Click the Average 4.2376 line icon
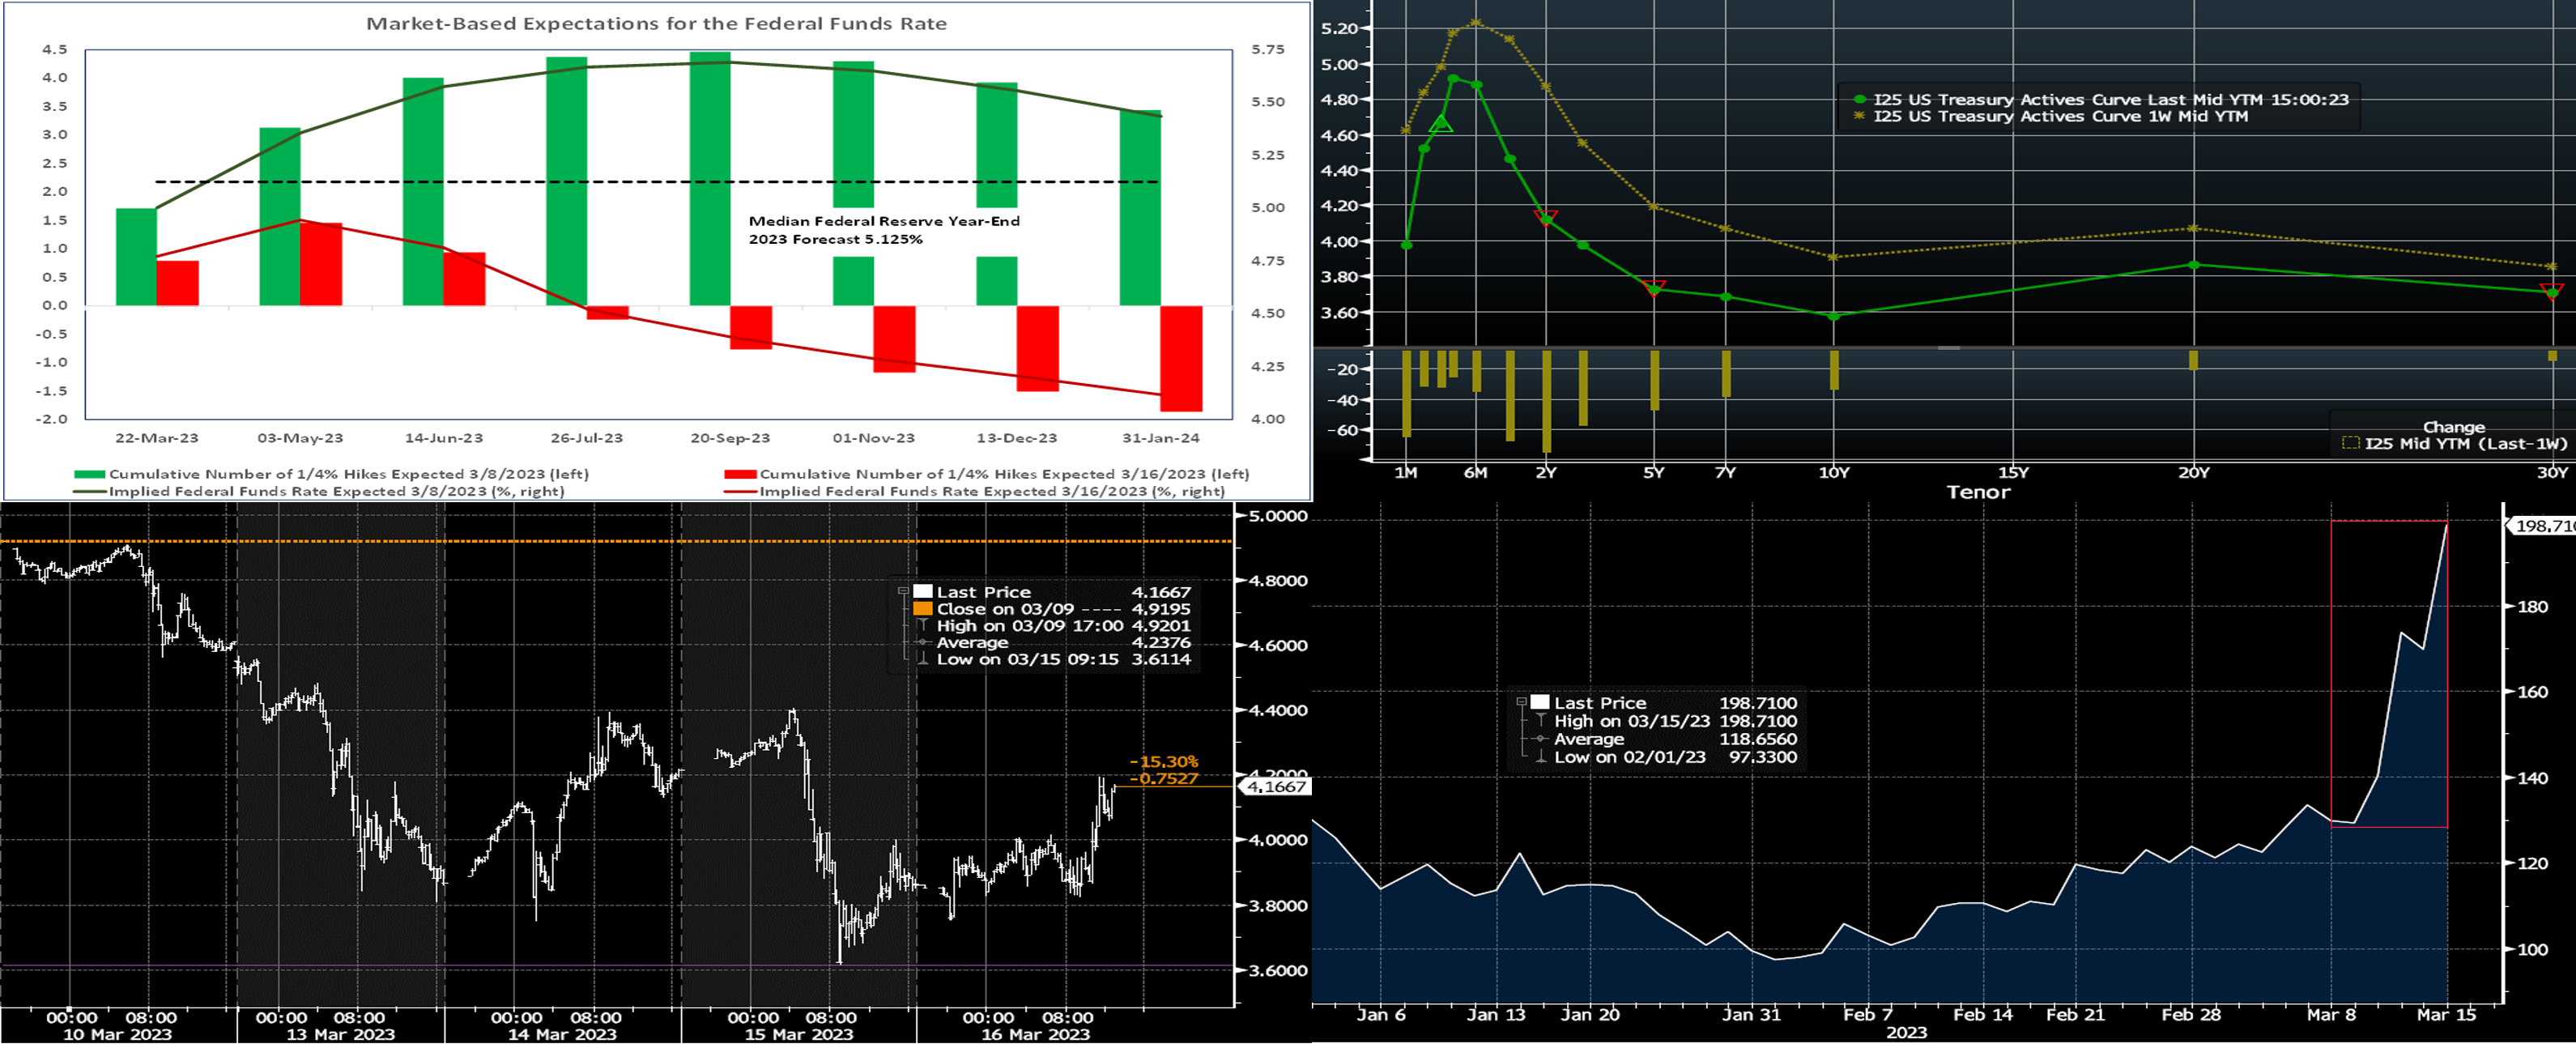The image size is (2576, 1044). 922,642
